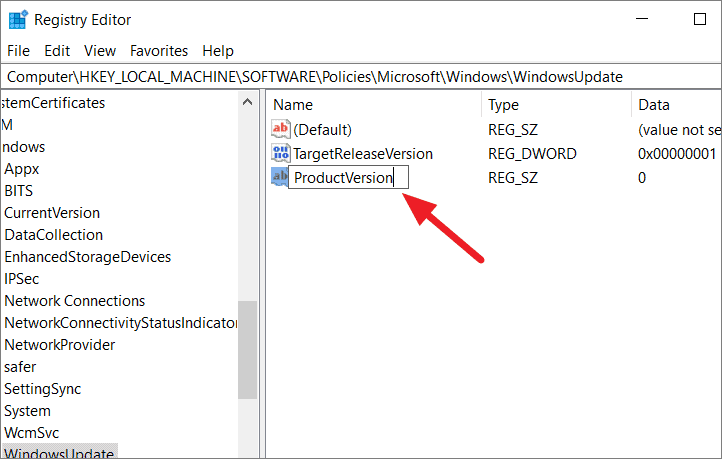Click the ProductVersion data value 0
722x459 pixels.
642,178
